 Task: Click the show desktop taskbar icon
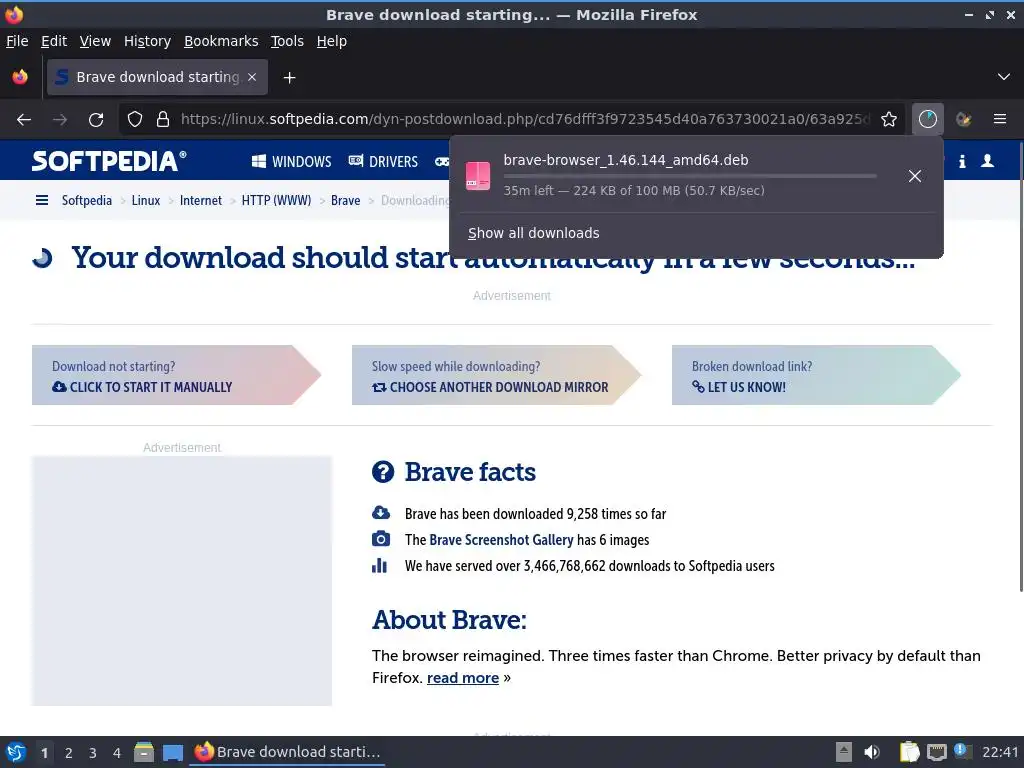(173, 753)
